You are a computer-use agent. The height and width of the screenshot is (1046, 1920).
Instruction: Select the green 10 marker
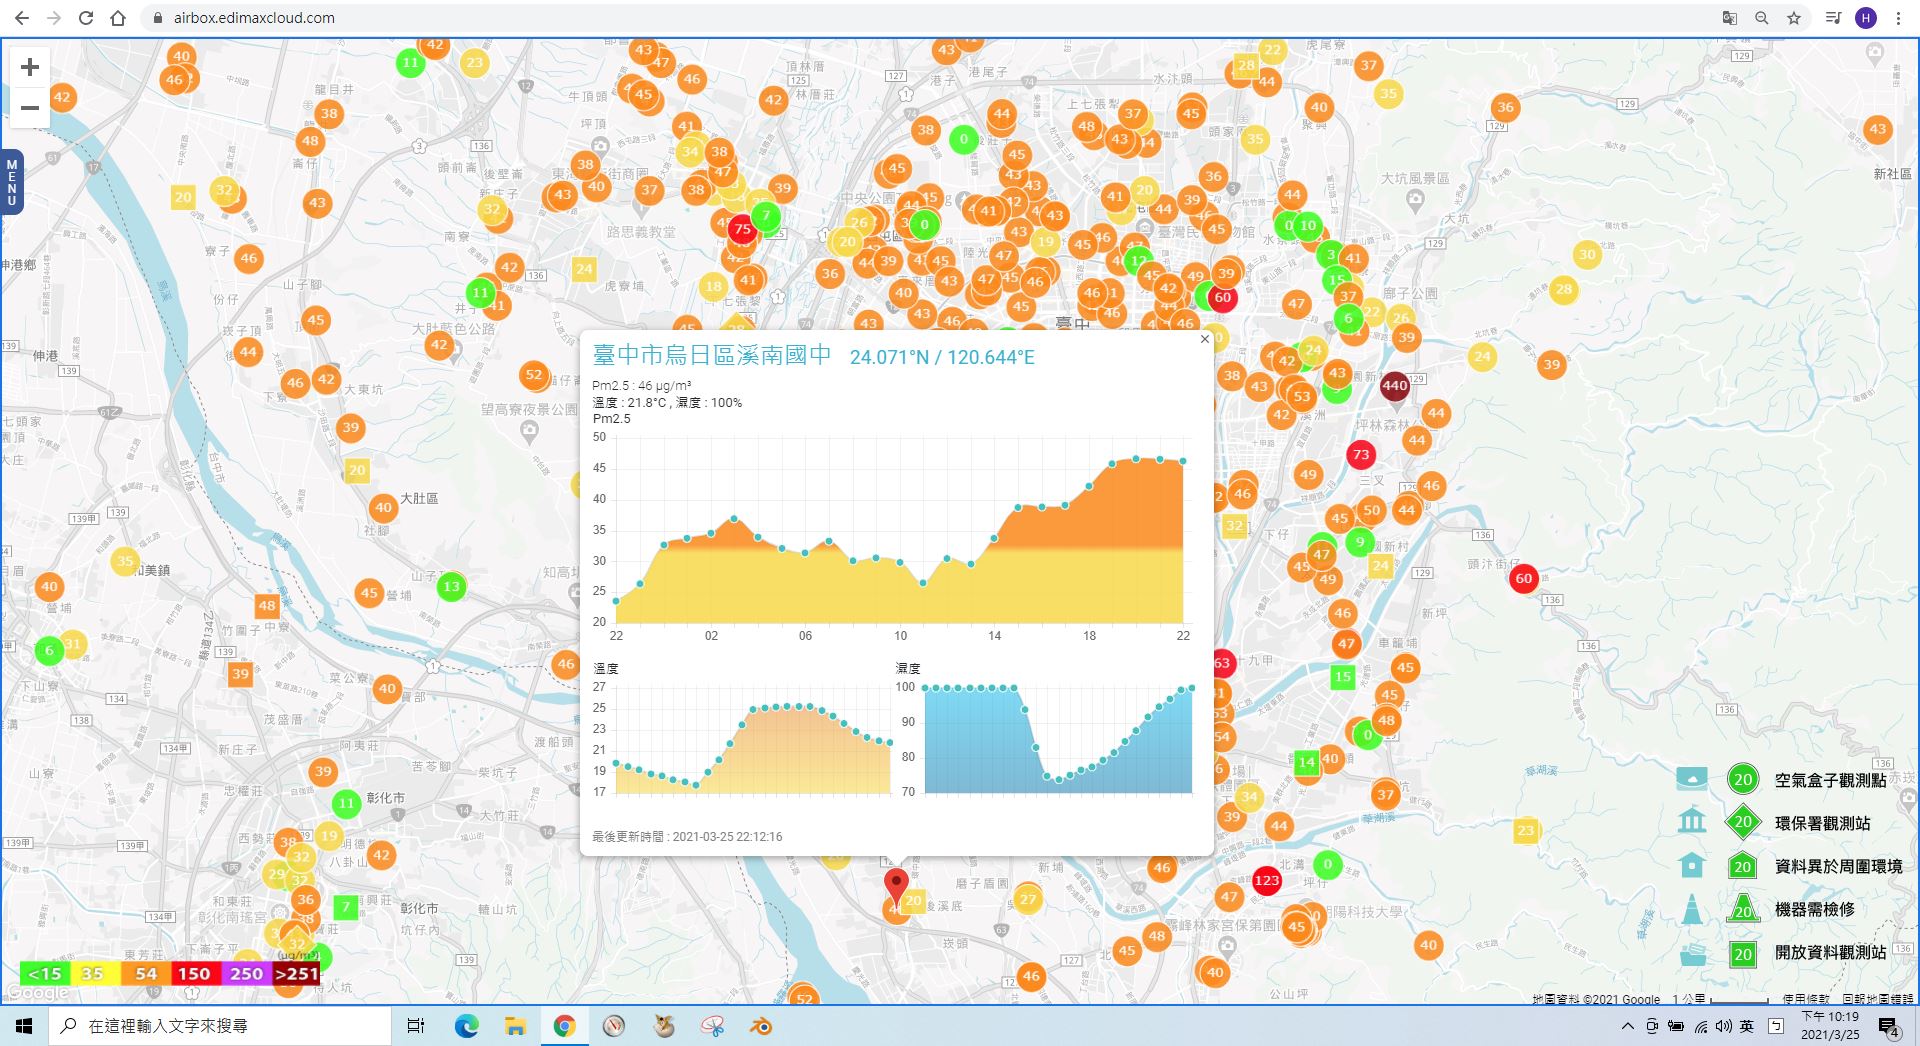pos(1308,225)
